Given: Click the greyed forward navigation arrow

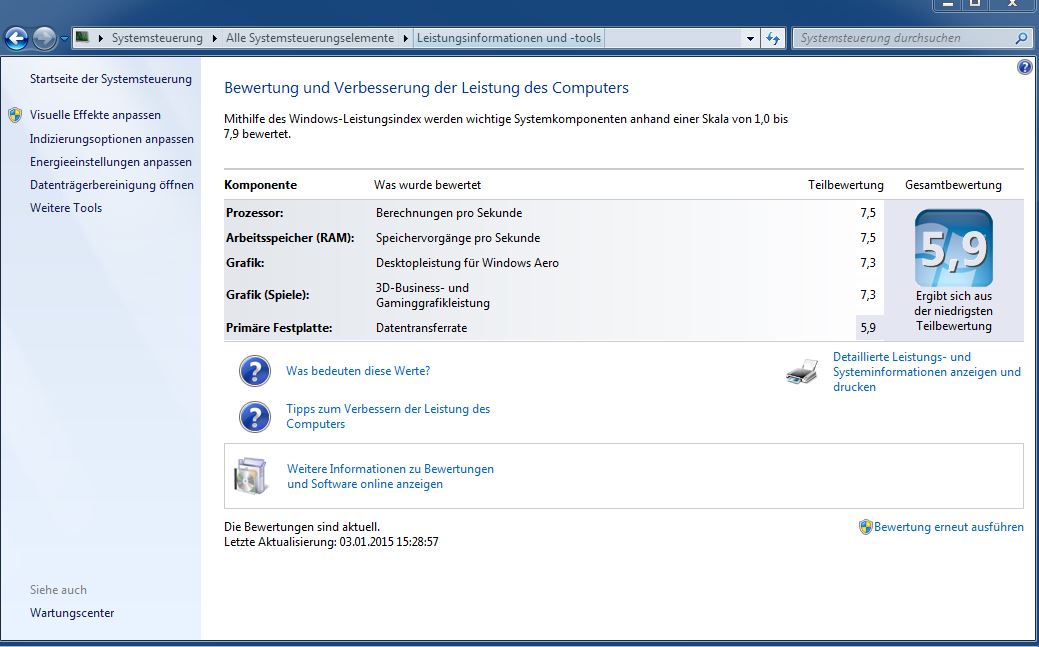Looking at the screenshot, I should coord(44,38).
